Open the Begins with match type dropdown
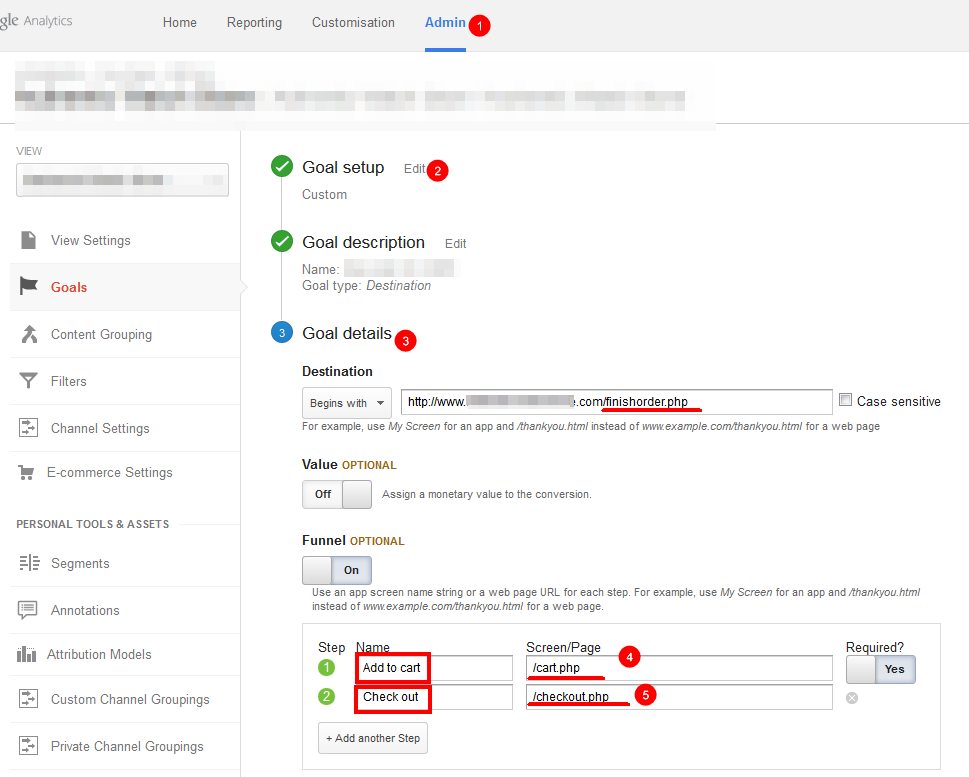This screenshot has width=969, height=777. pyautogui.click(x=346, y=403)
